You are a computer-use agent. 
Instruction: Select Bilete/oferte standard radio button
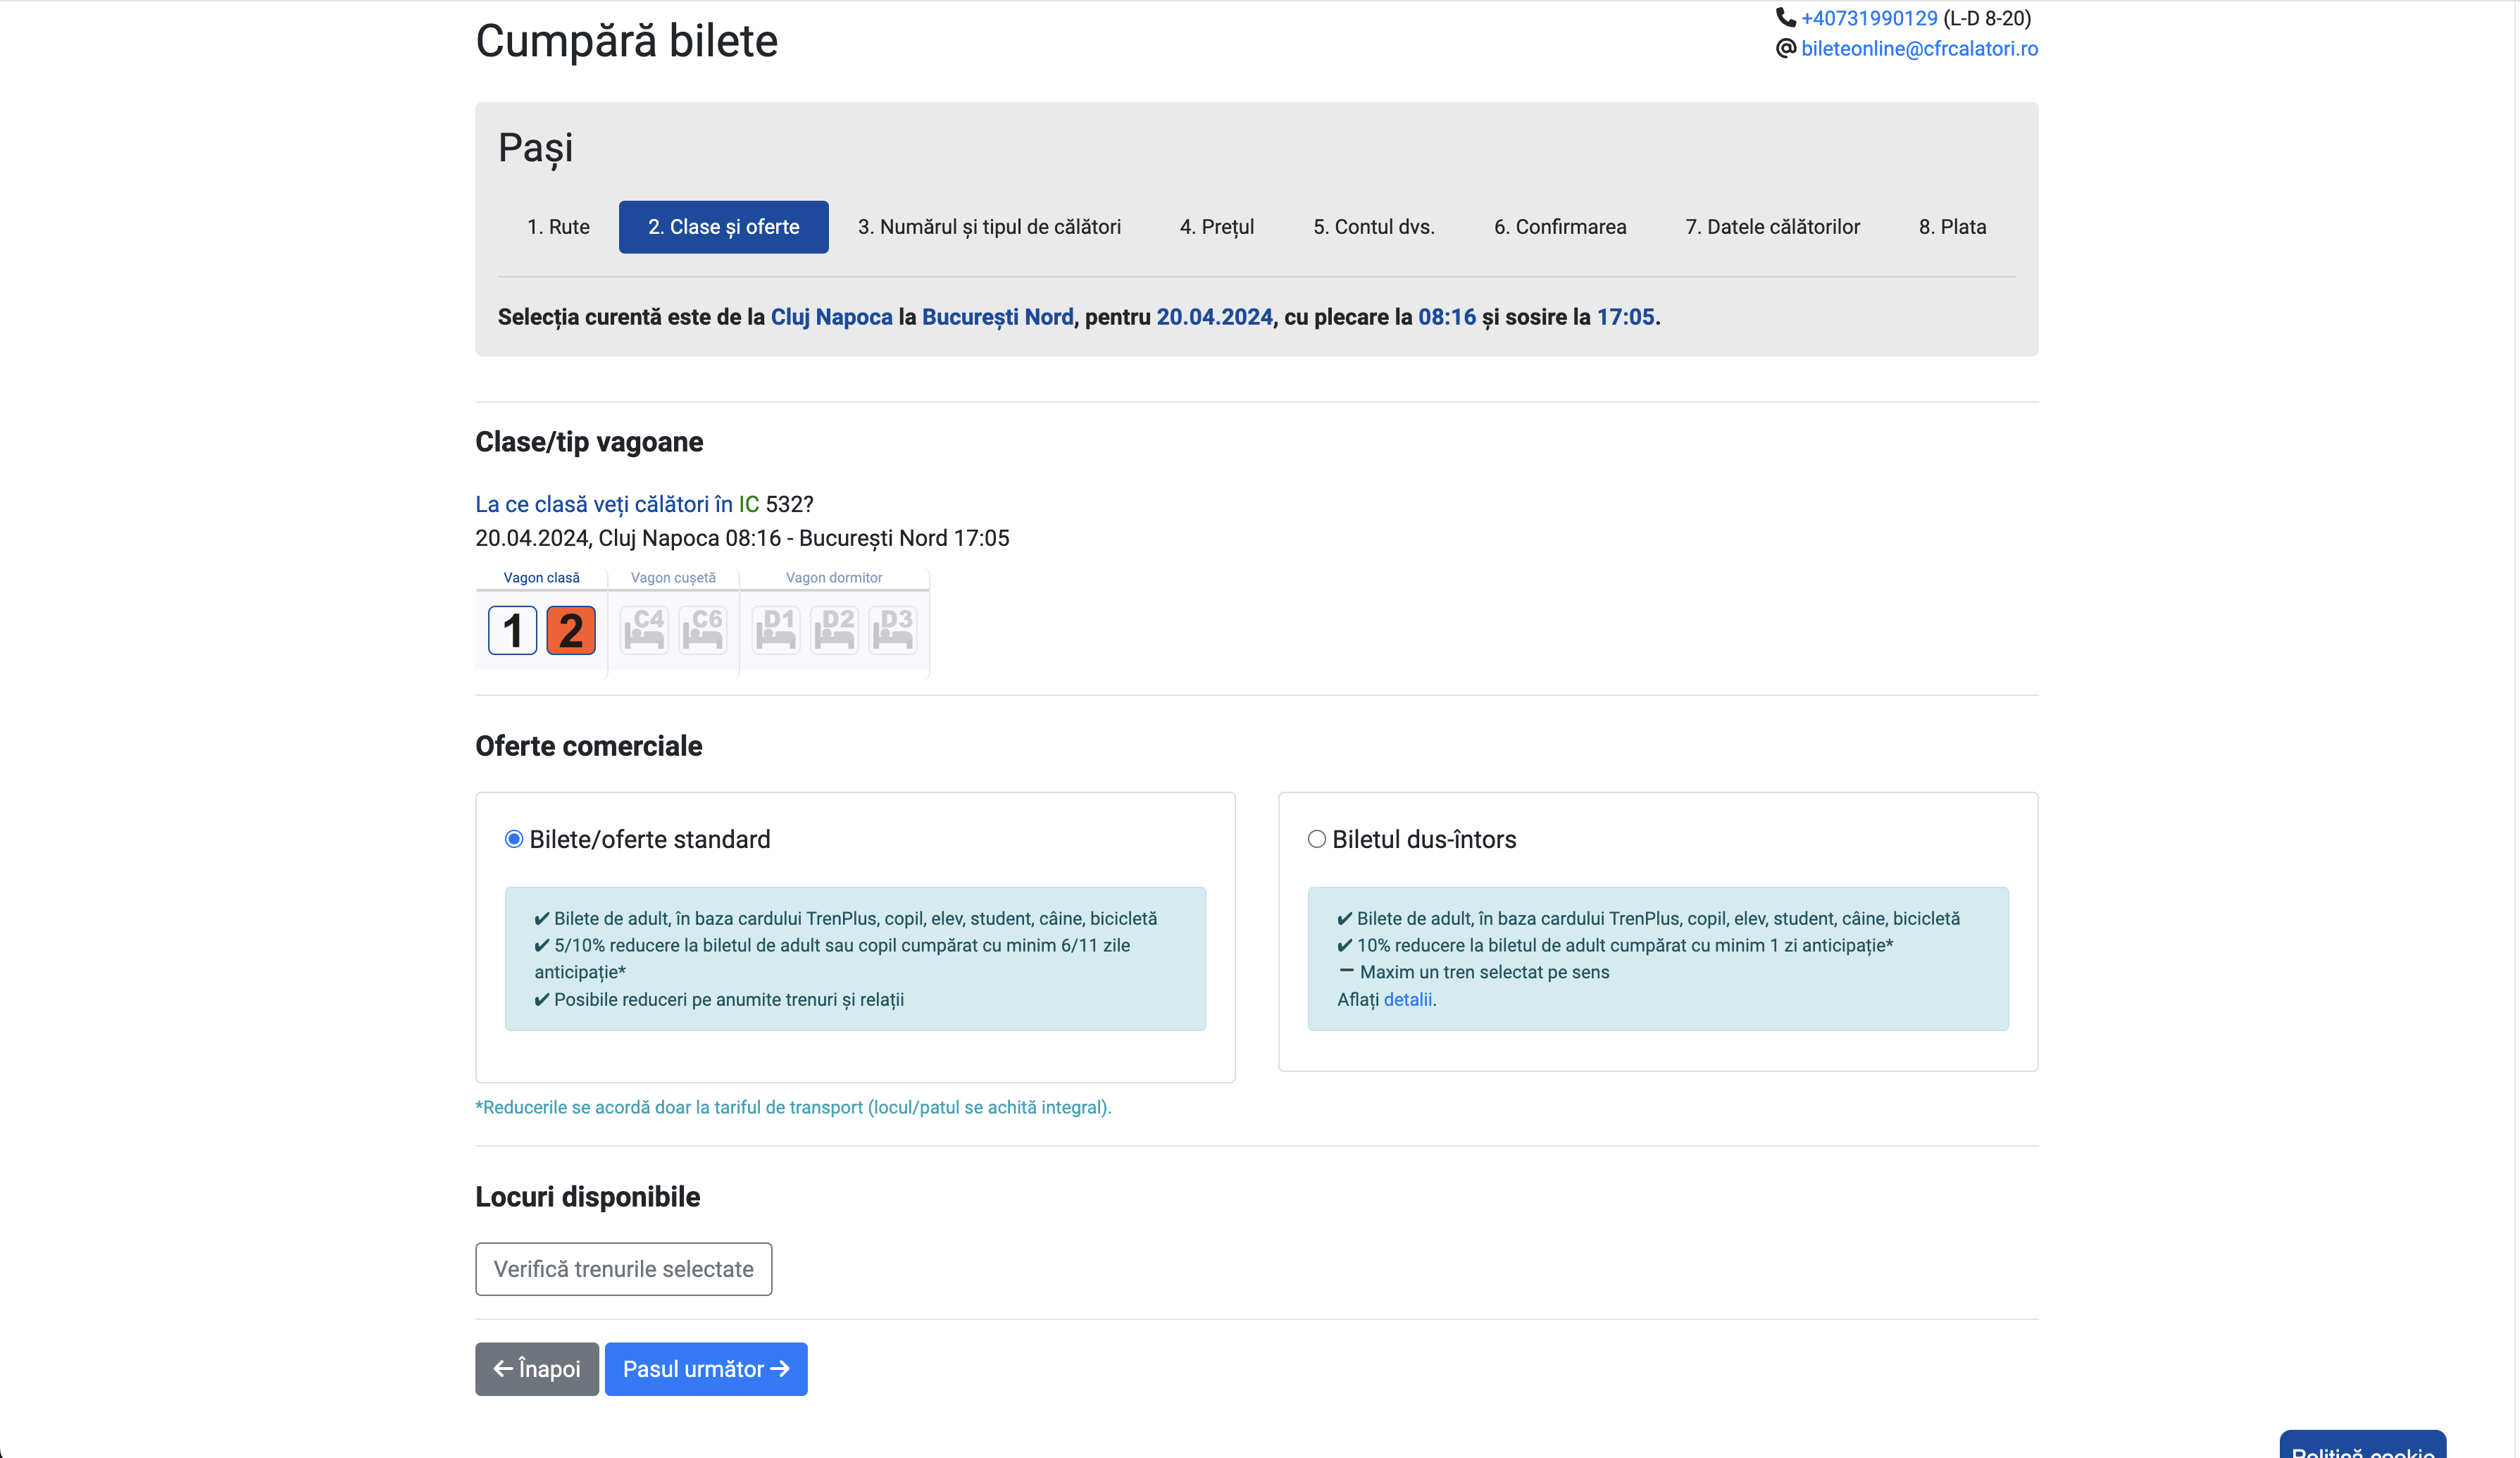(x=514, y=839)
